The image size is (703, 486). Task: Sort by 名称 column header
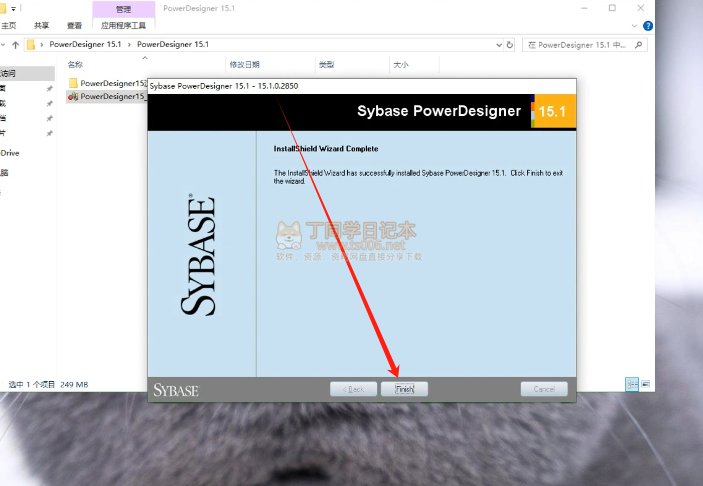76,64
